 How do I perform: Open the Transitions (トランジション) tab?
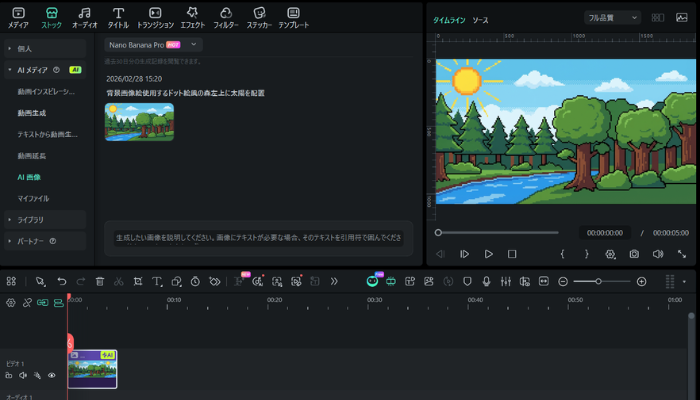tap(155, 16)
